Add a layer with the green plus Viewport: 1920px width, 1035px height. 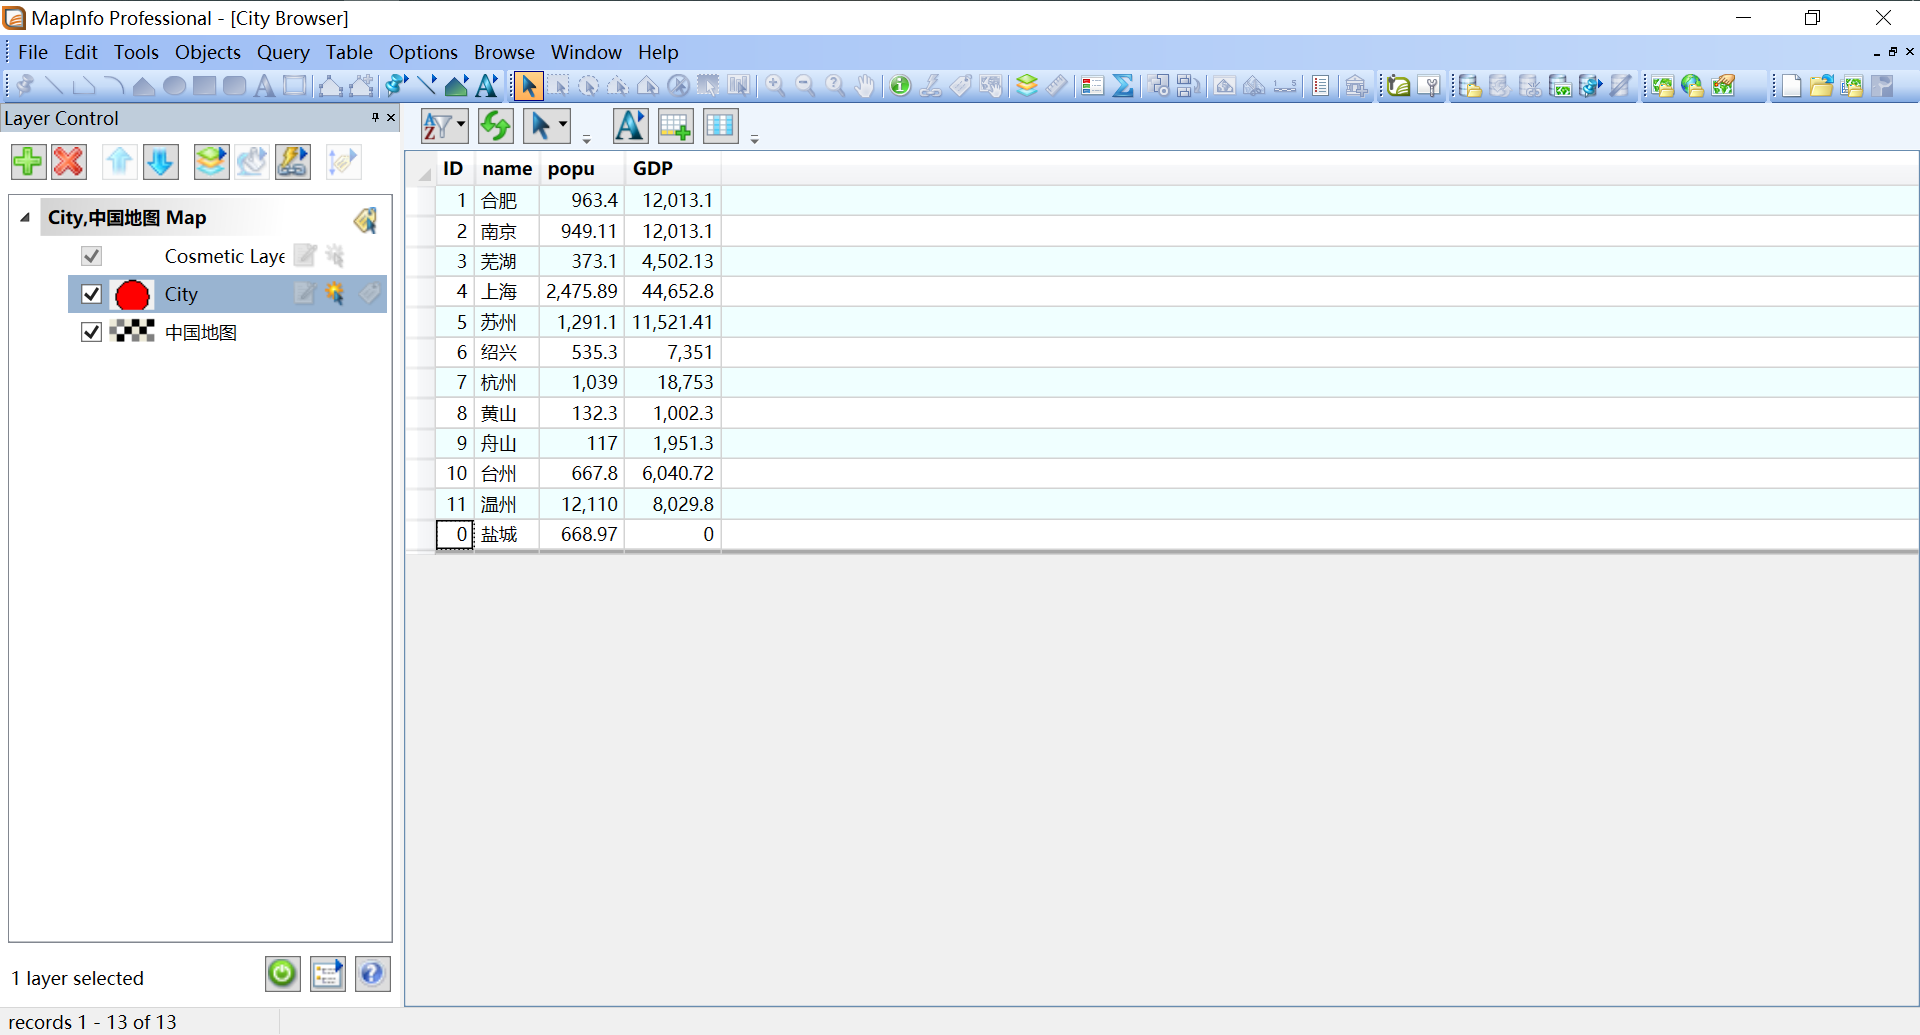pyautogui.click(x=28, y=161)
